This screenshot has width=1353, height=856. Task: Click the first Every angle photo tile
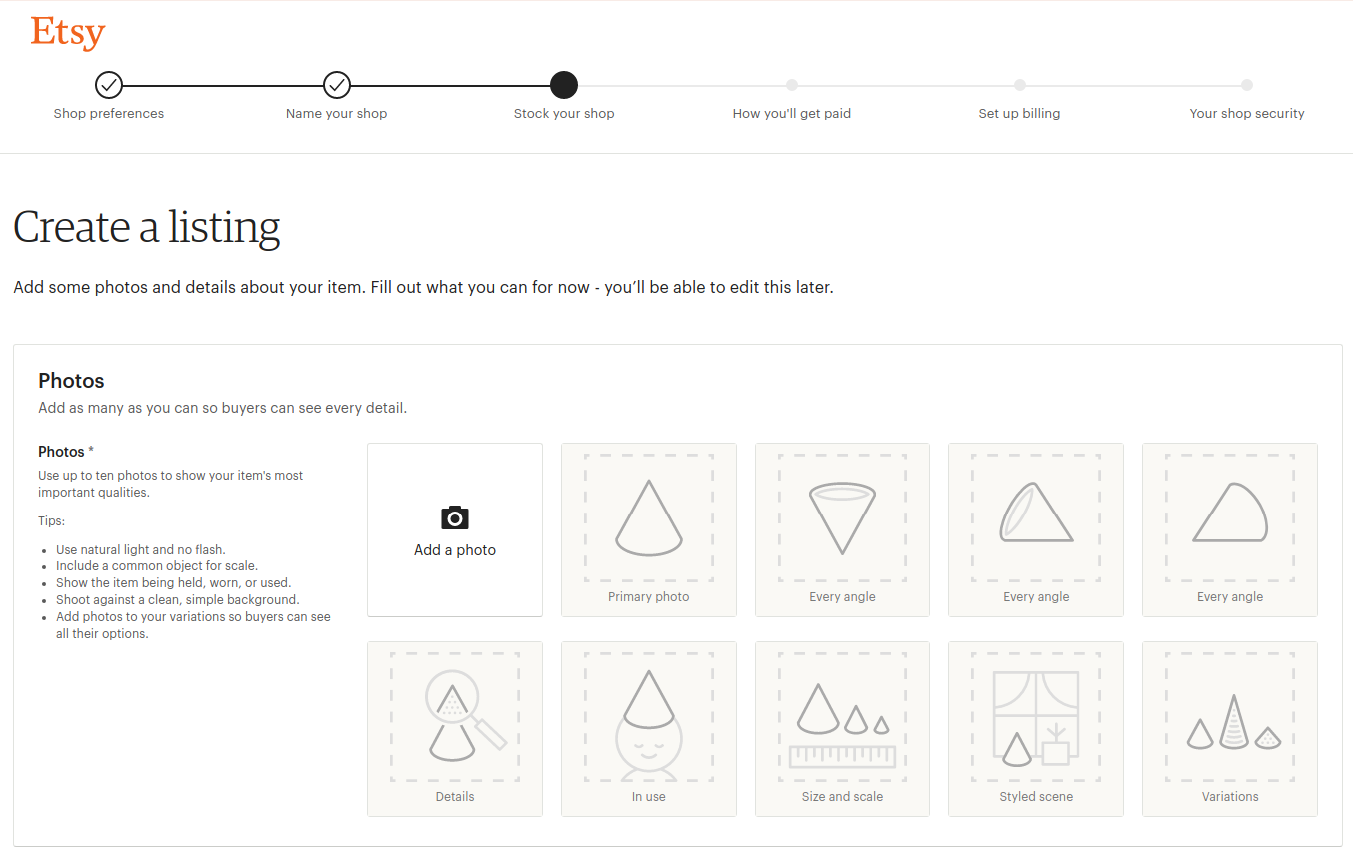point(842,529)
